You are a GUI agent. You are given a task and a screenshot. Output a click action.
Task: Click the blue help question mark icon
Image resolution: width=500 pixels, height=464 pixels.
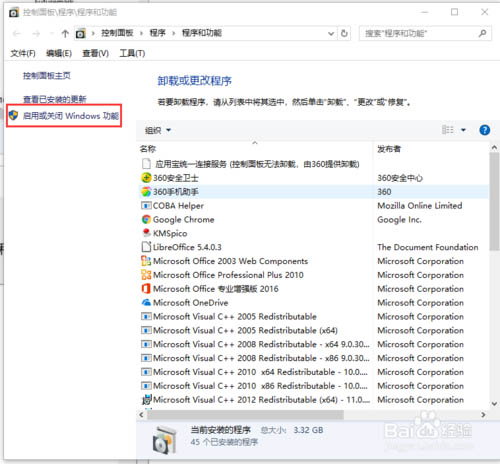[484, 130]
